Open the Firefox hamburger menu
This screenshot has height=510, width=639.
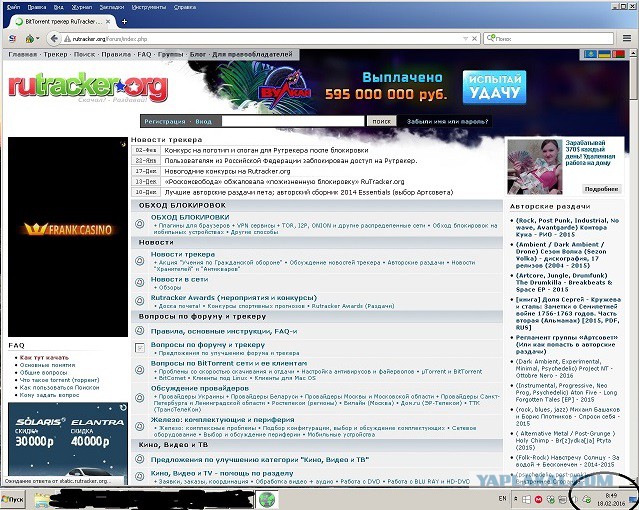coord(627,38)
